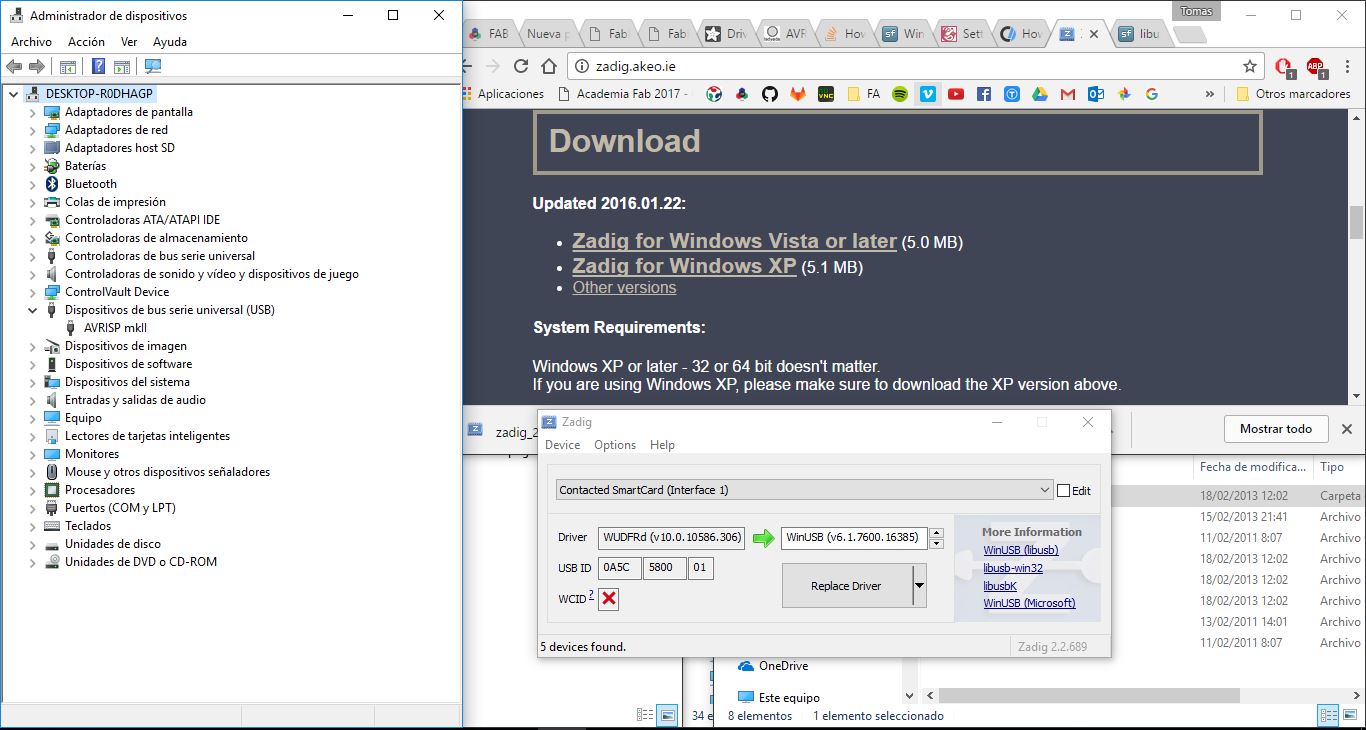Click the Forward arrow in Device Manager toolbar
The image size is (1366, 730).
click(x=37, y=66)
